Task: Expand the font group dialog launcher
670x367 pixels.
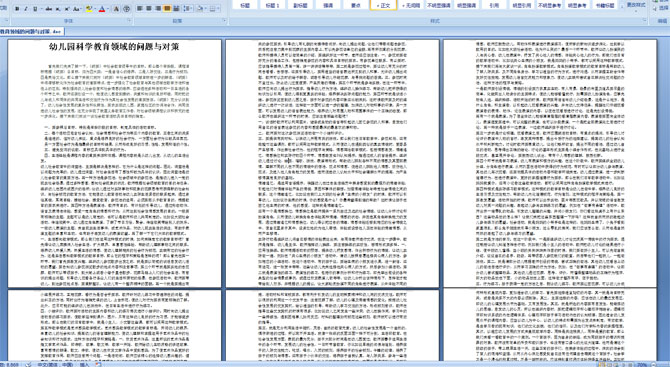Action: pos(129,20)
